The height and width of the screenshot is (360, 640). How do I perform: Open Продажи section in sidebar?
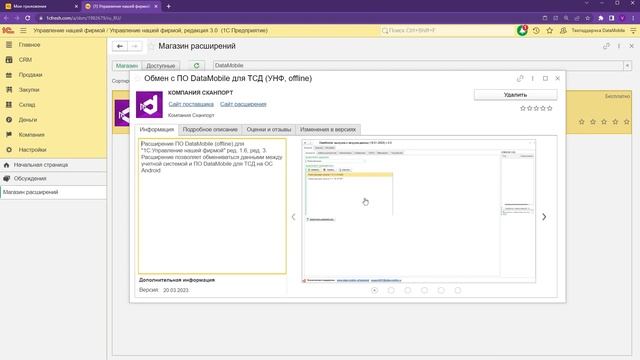click(53, 75)
